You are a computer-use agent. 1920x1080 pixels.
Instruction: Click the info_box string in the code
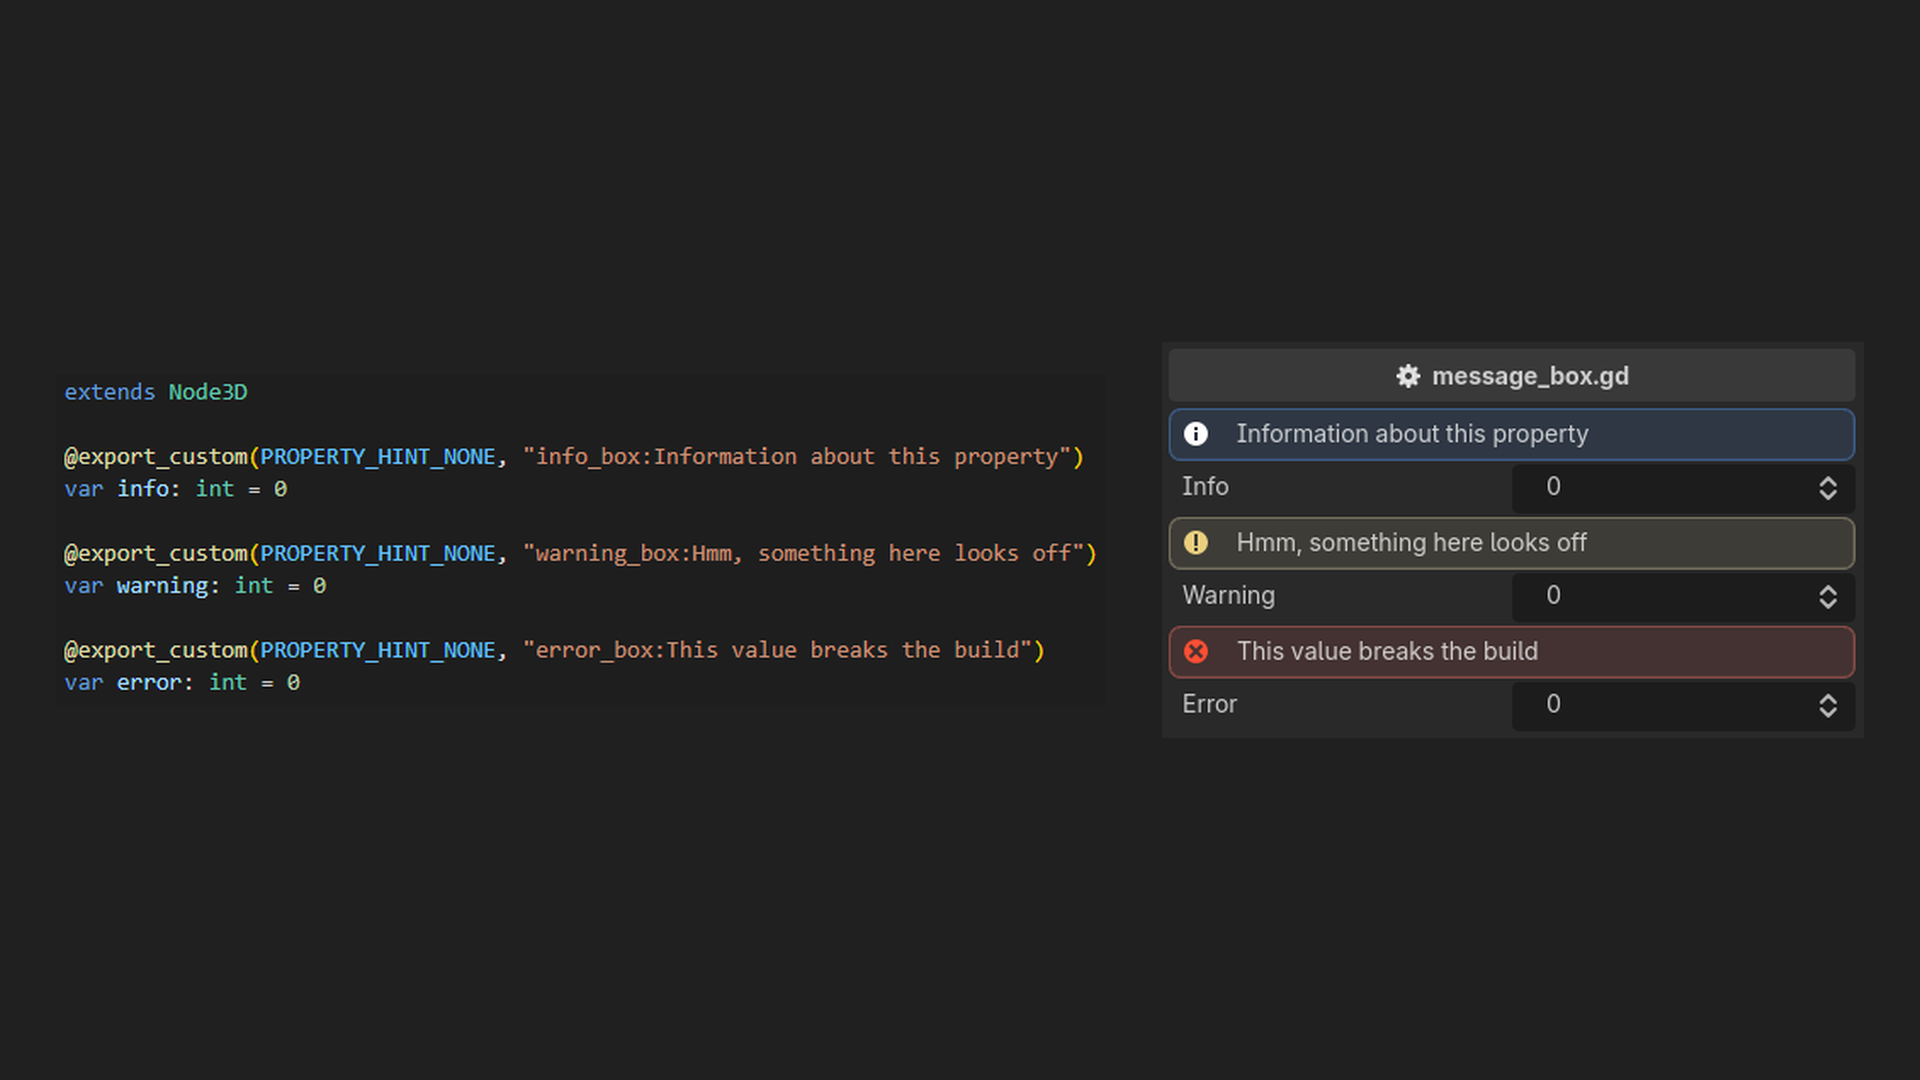click(x=797, y=457)
